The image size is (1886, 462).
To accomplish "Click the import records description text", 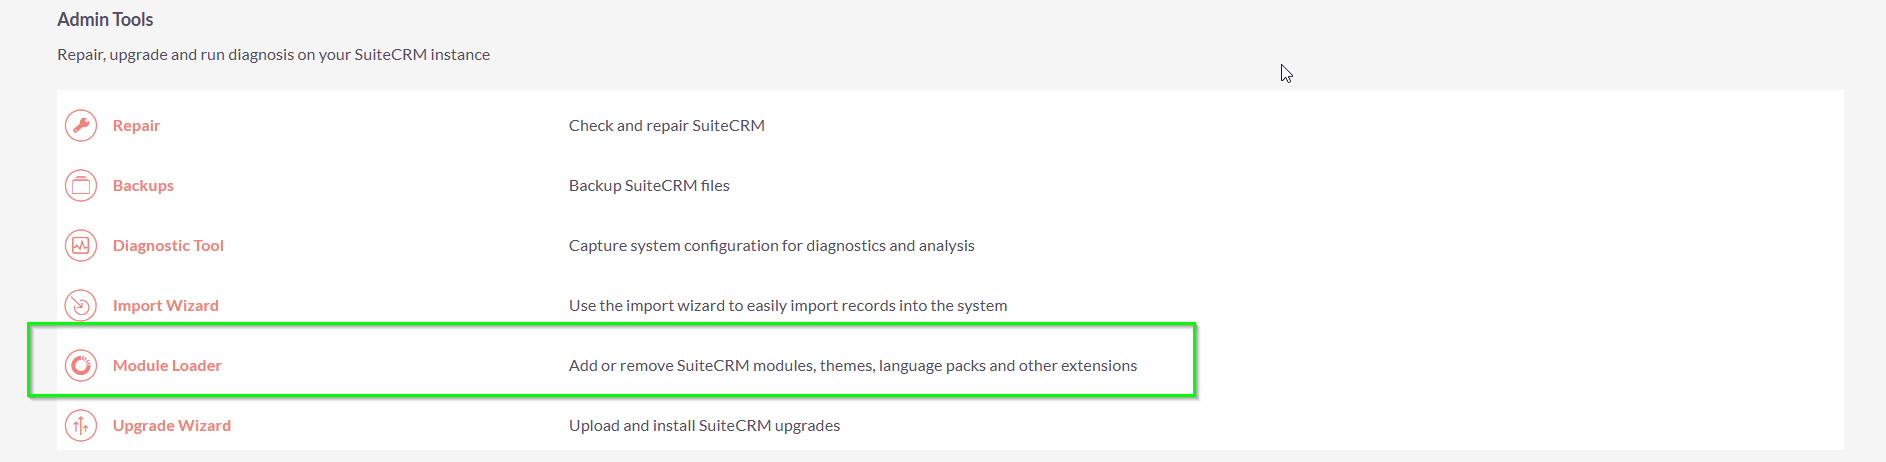I will (787, 306).
